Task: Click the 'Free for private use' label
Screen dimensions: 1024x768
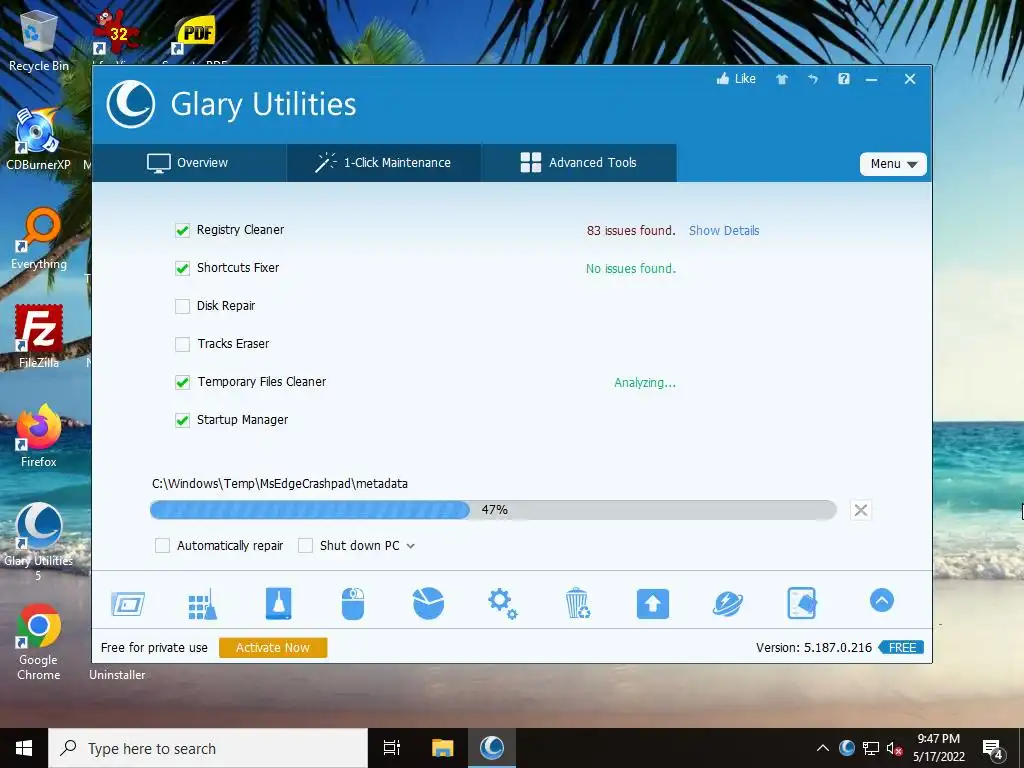Action: (x=154, y=648)
